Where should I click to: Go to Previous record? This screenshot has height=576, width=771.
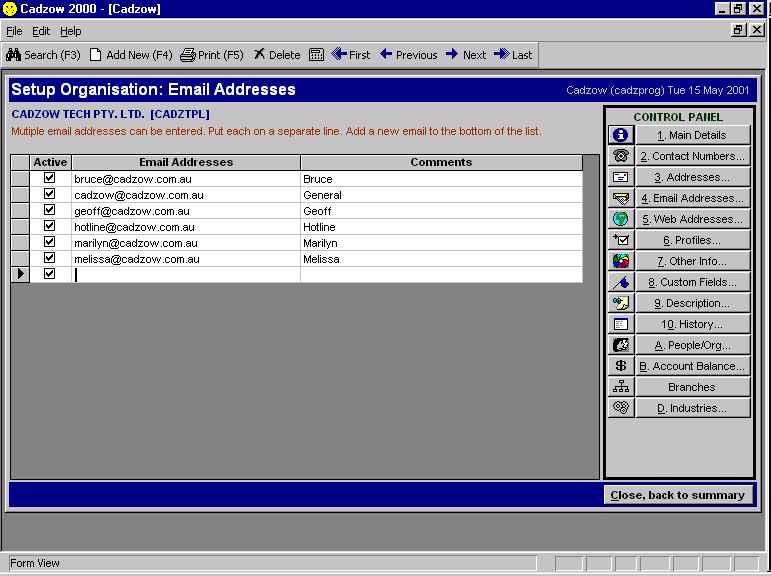click(409, 55)
